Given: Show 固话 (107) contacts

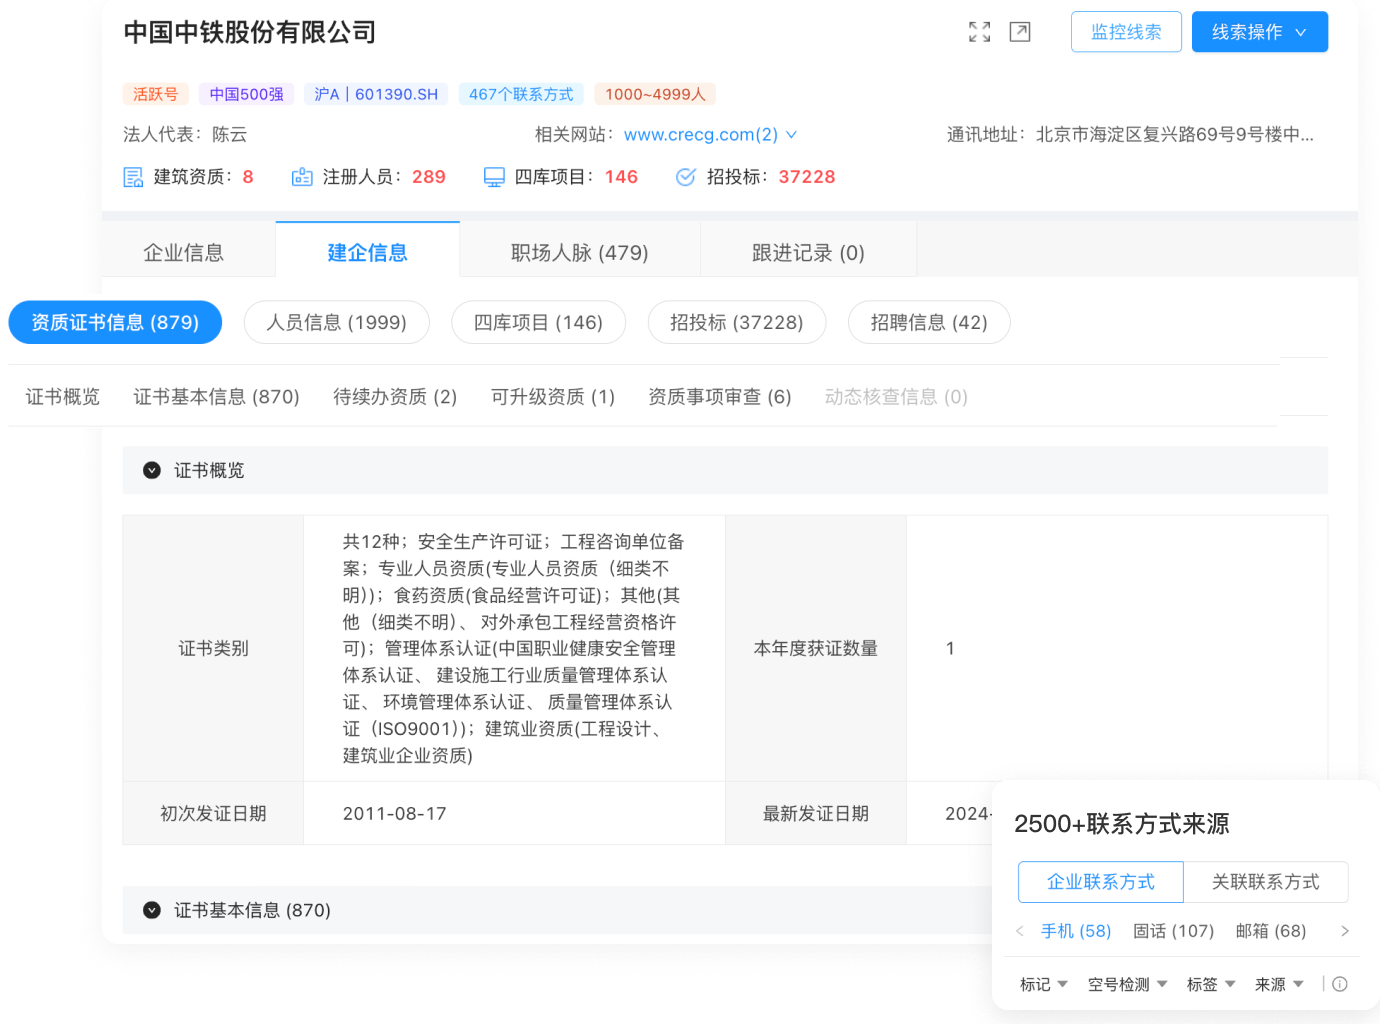Looking at the screenshot, I should [x=1173, y=931].
